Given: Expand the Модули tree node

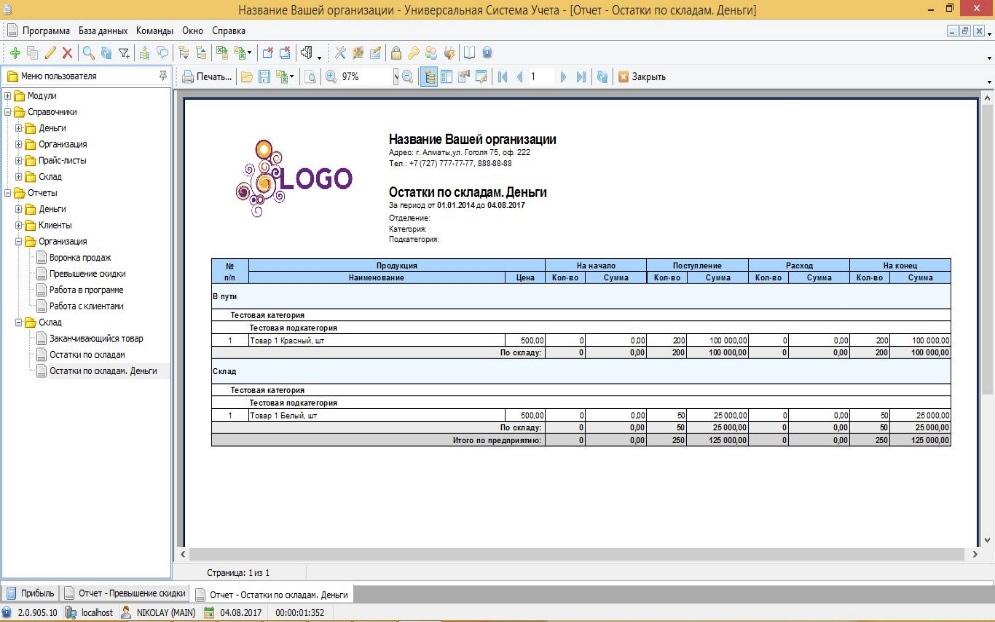Looking at the screenshot, I should click(x=8, y=96).
